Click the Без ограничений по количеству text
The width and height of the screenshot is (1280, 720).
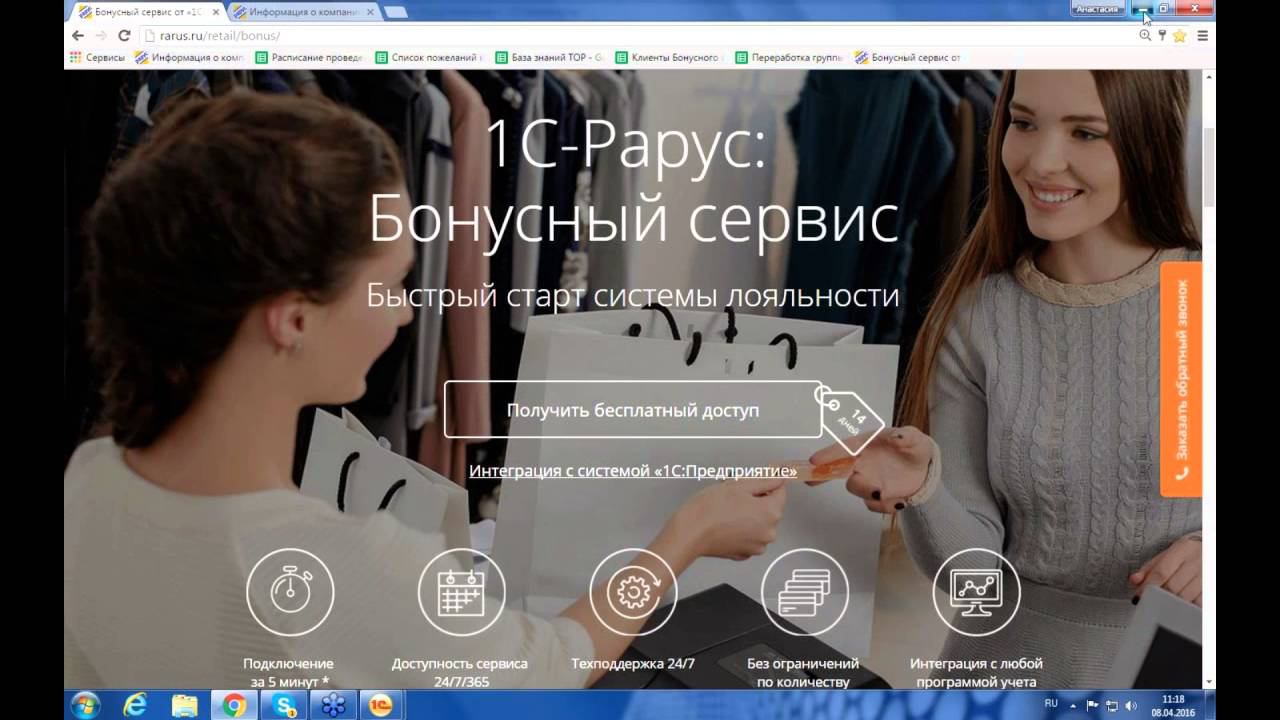coord(803,672)
